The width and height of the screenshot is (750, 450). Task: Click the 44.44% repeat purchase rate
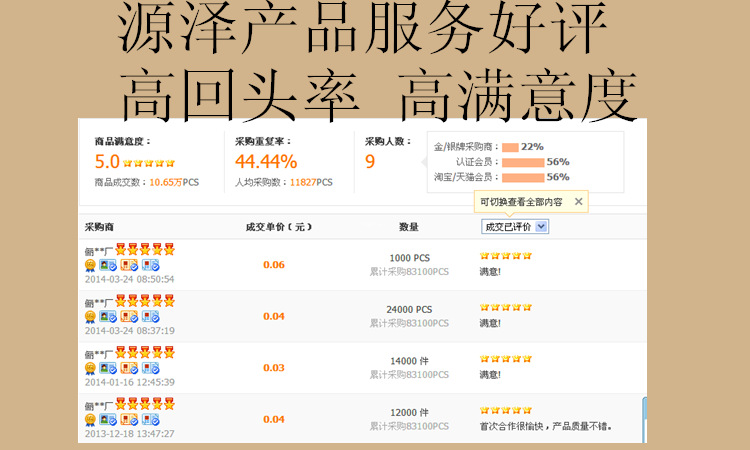pyautogui.click(x=266, y=162)
